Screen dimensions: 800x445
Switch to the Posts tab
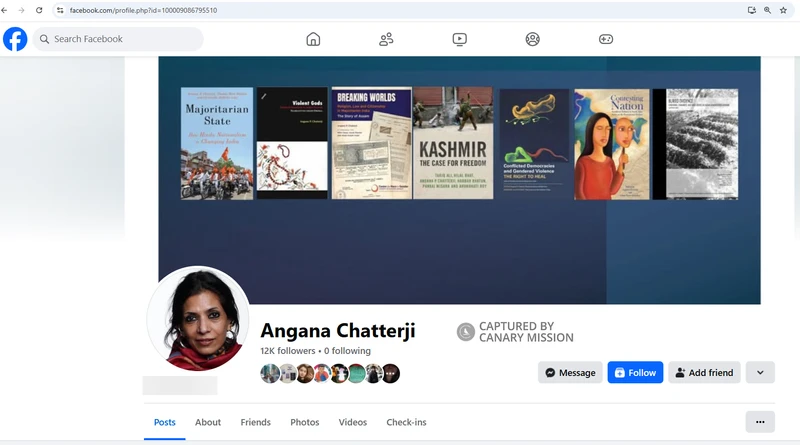click(x=165, y=423)
